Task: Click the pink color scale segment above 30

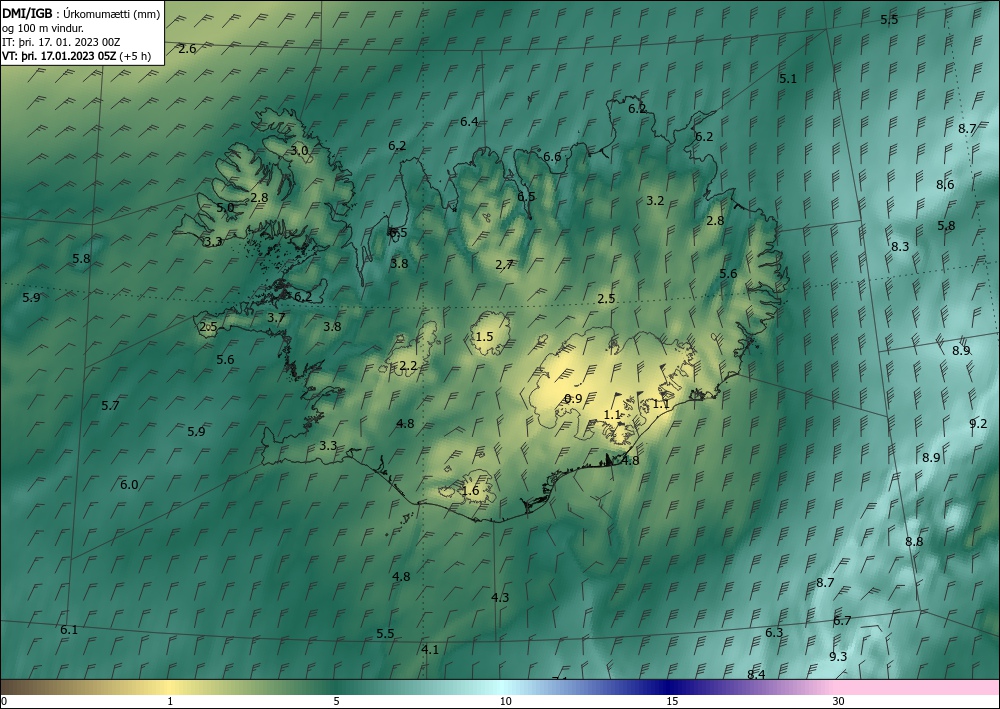Action: 918,687
